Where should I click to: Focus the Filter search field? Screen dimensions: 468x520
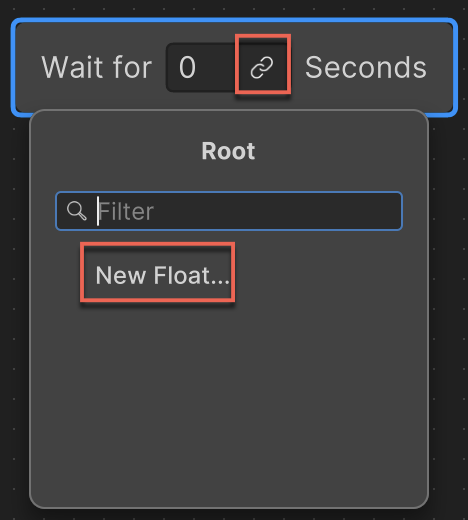pos(229,211)
